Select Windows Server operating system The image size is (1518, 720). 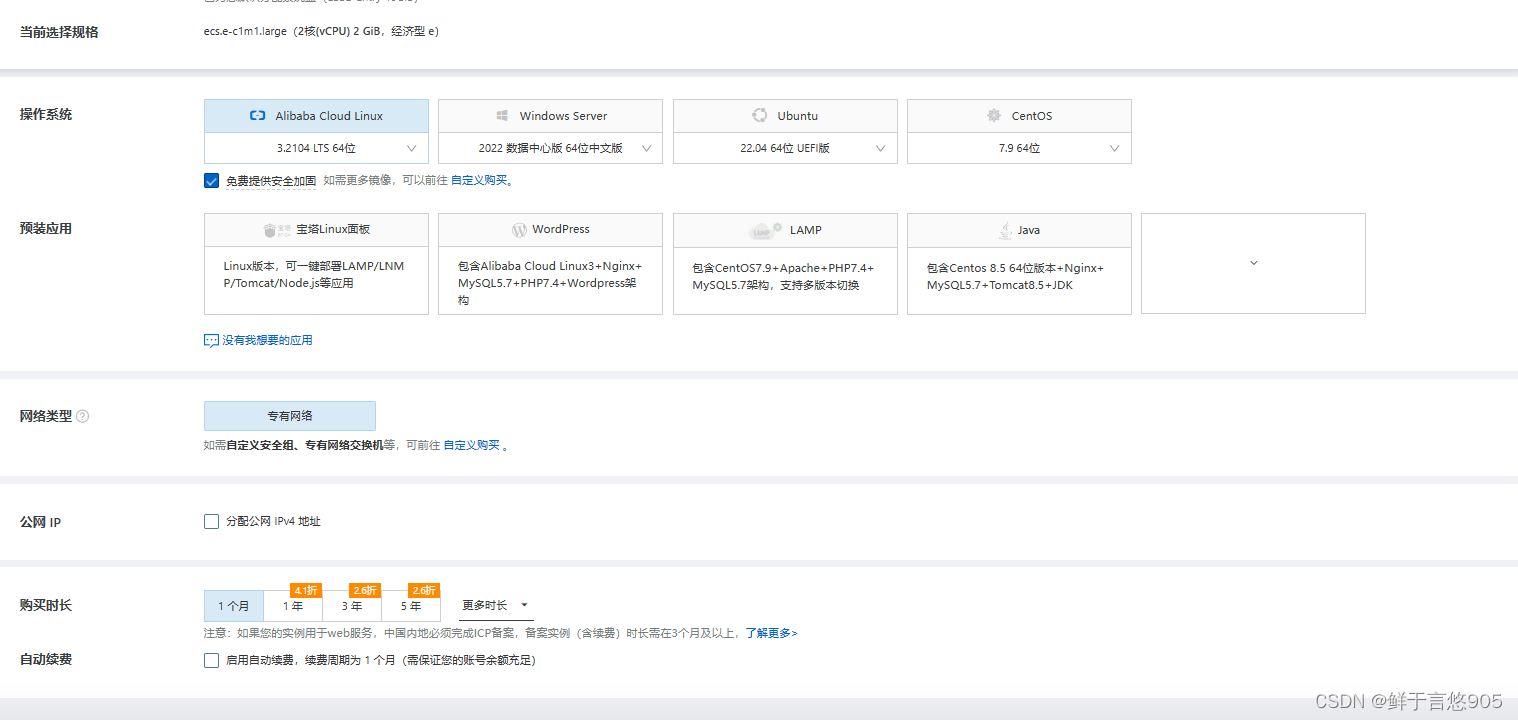click(550, 116)
